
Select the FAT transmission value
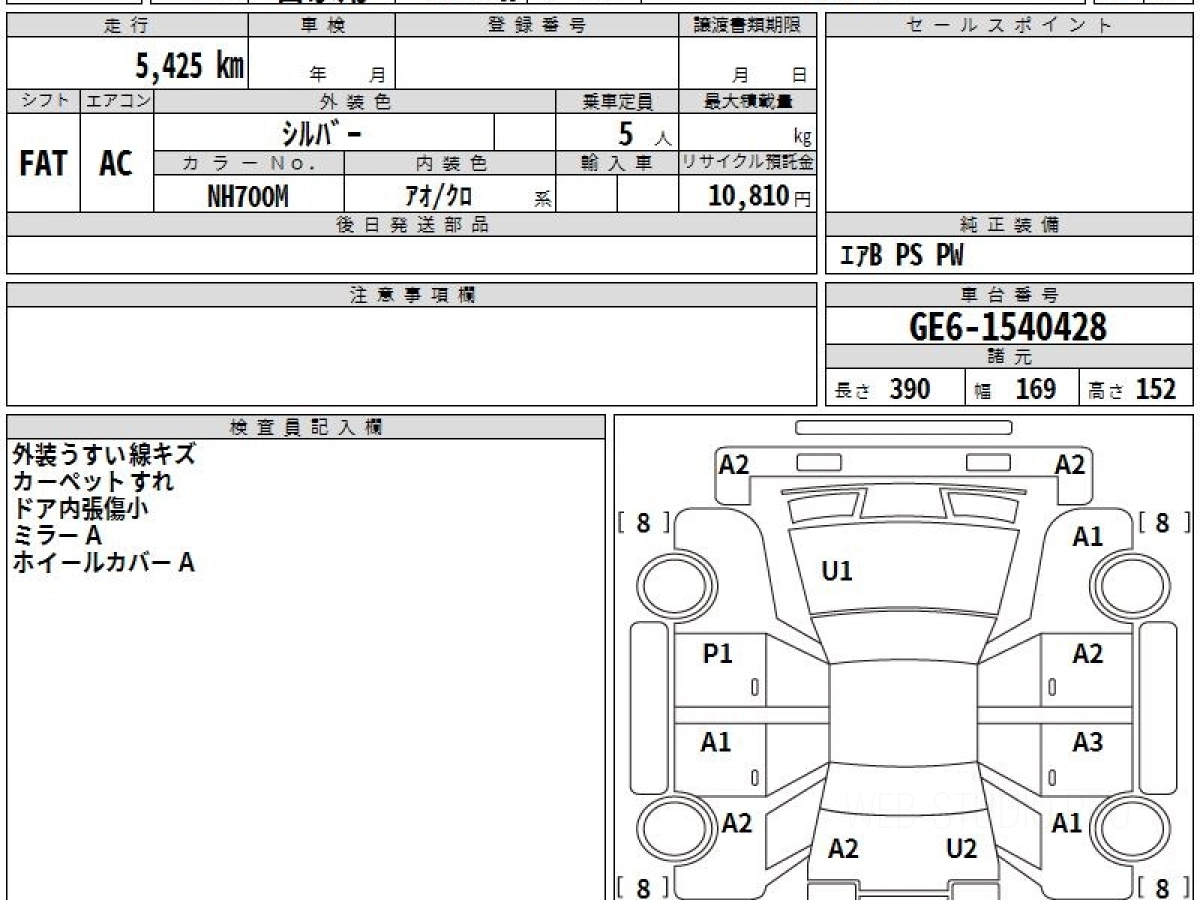43,164
